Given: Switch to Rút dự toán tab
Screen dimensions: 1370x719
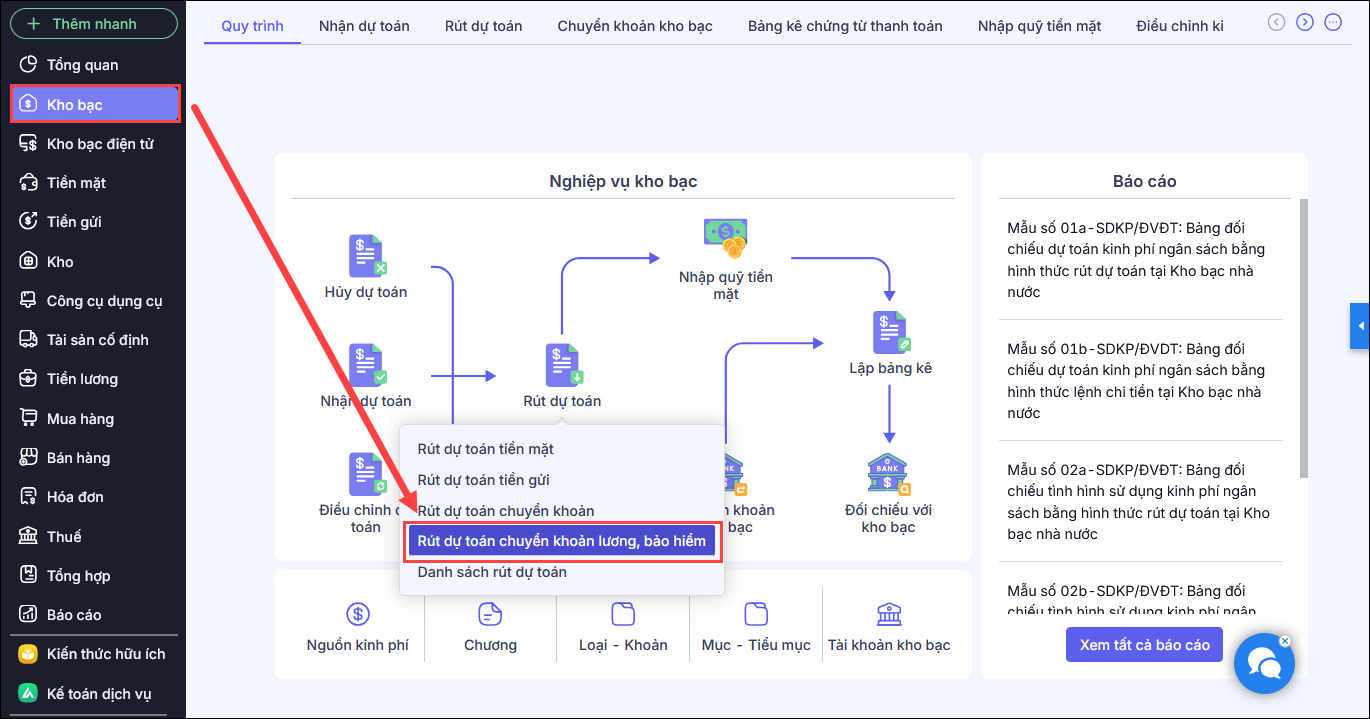Looking at the screenshot, I should point(484,26).
